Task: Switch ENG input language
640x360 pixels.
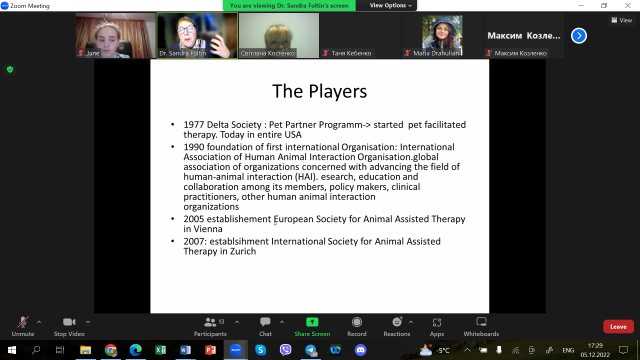Action: (568, 350)
